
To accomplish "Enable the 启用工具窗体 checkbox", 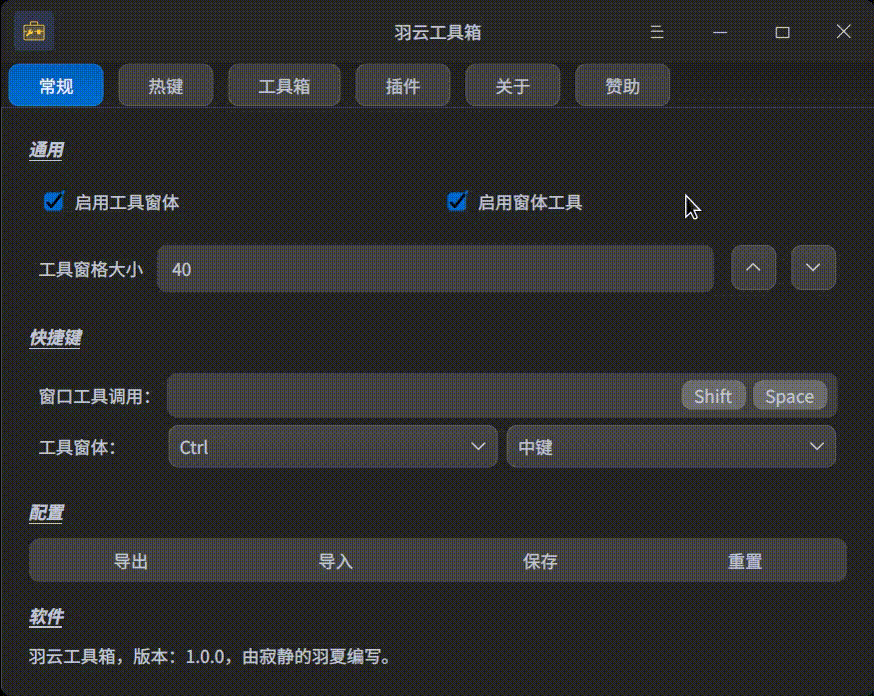I will pos(52,201).
